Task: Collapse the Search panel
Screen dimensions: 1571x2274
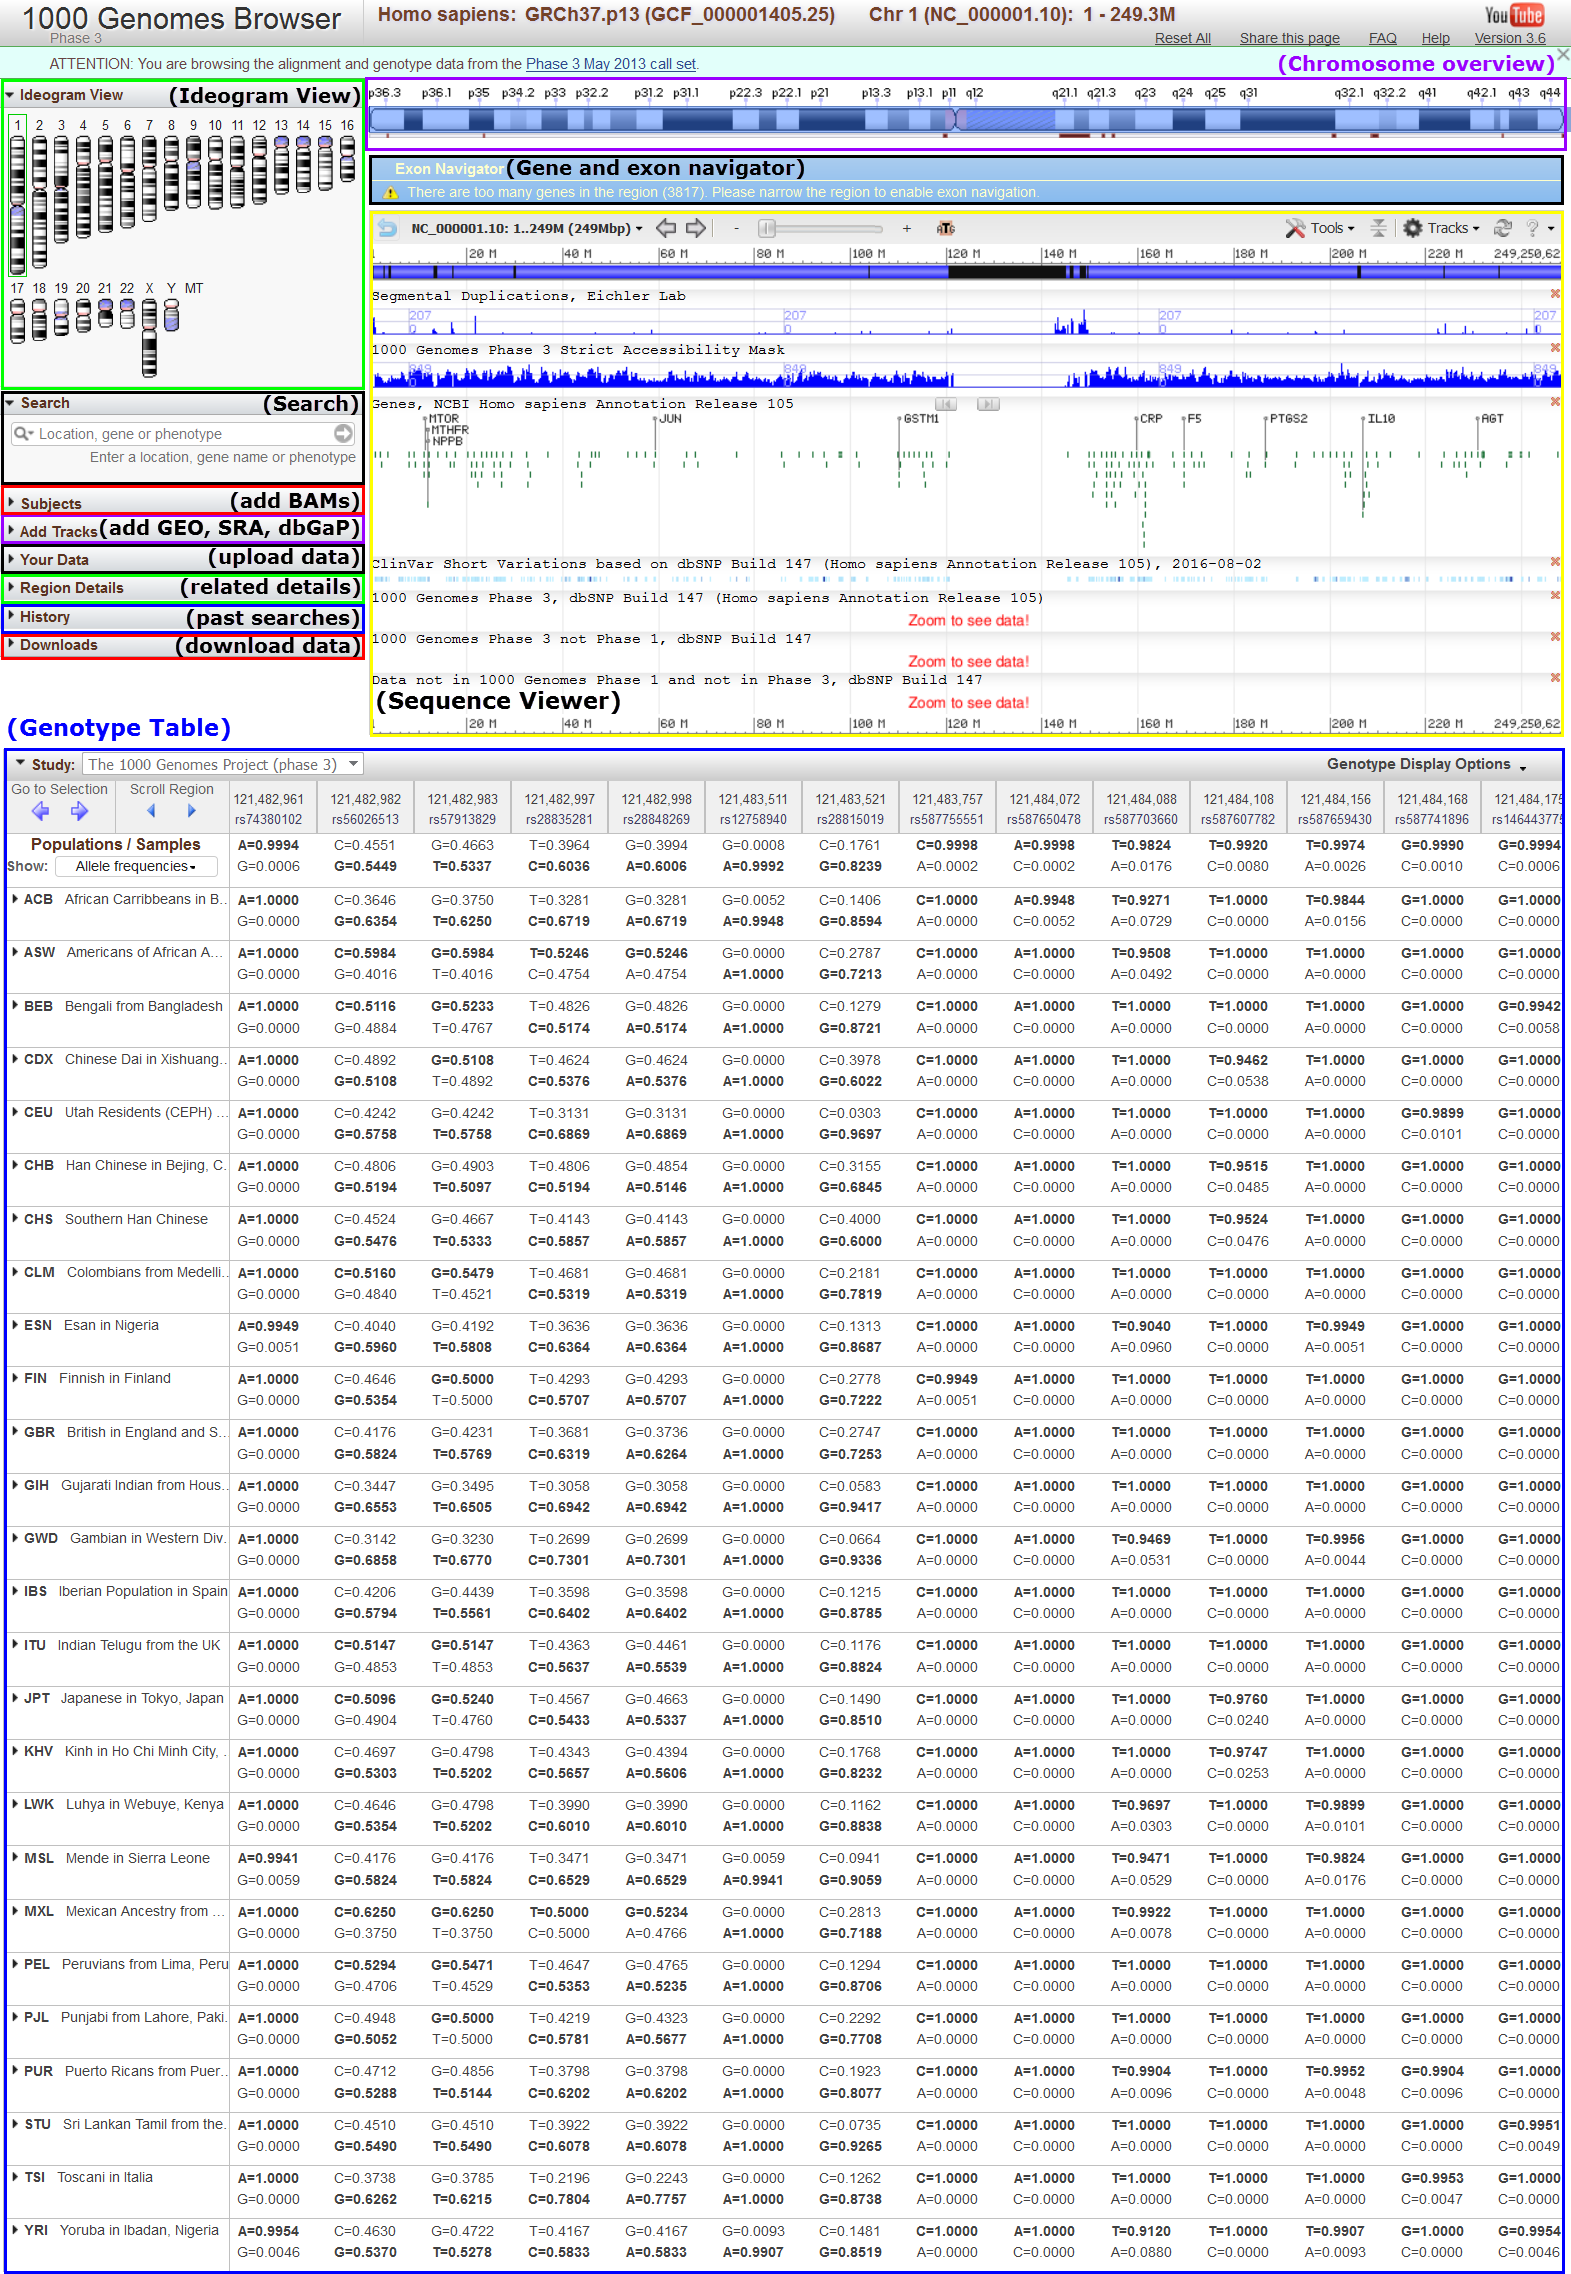Action: [10, 403]
